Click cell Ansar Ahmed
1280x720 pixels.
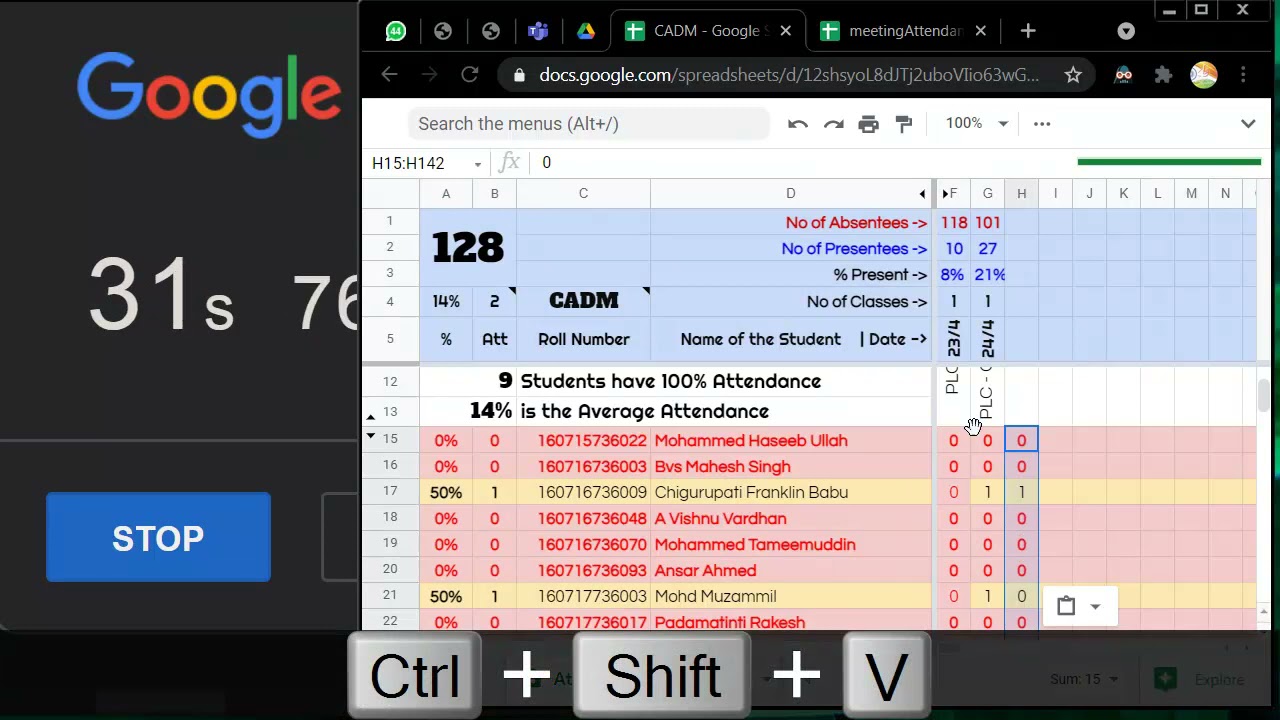coord(791,571)
